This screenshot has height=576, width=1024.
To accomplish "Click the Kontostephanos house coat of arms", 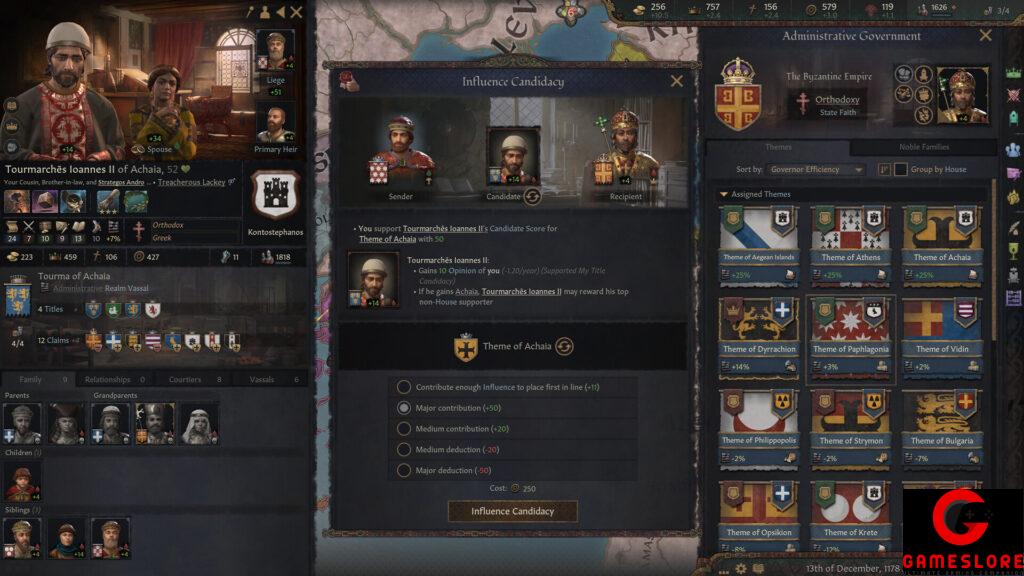I will [276, 194].
